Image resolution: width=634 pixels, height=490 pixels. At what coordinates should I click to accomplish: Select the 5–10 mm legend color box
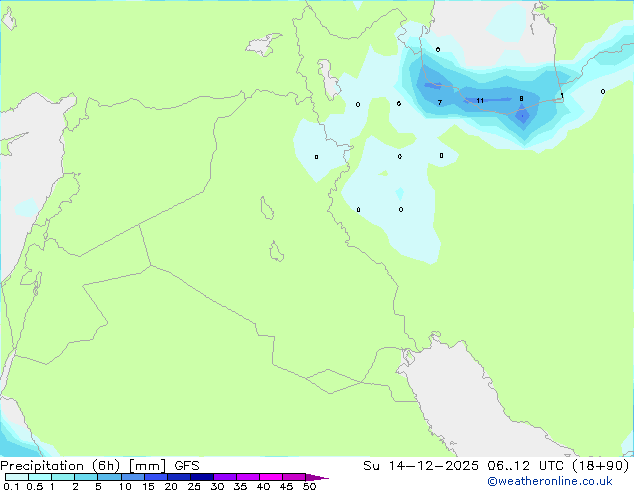tap(109, 477)
